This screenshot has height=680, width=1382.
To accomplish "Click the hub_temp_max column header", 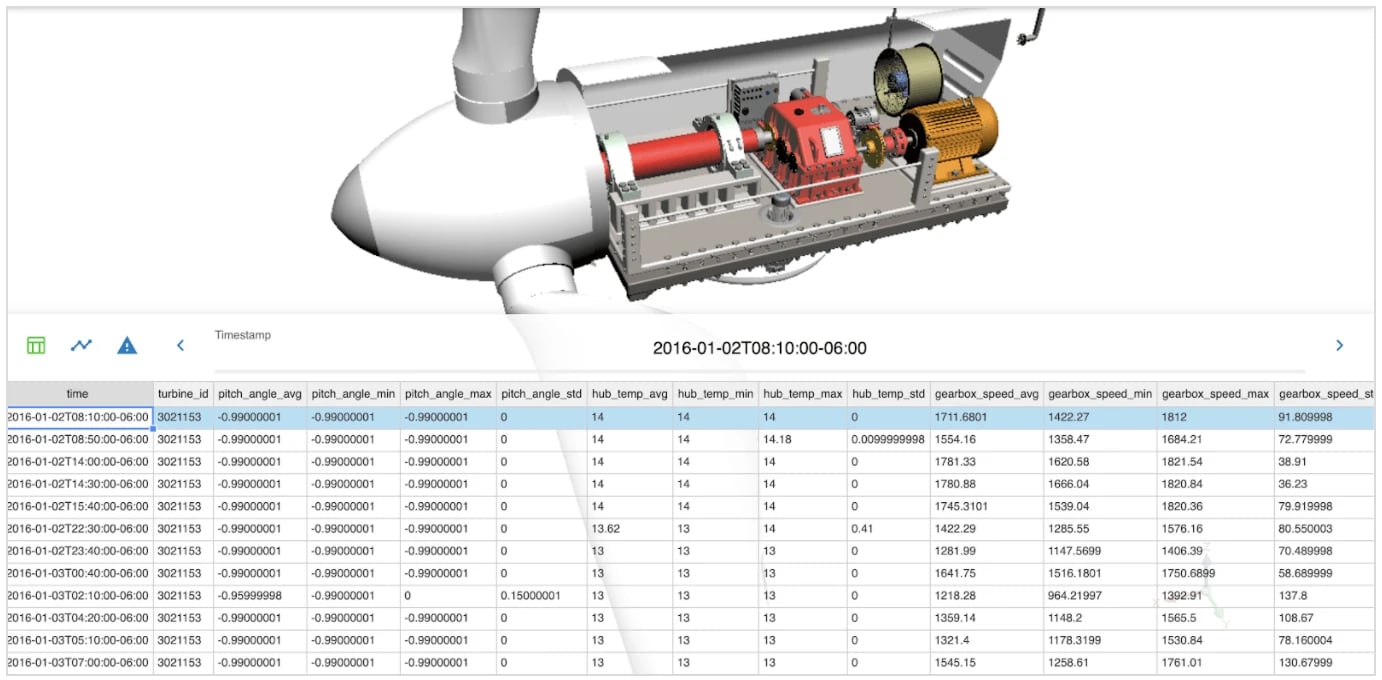I will pyautogui.click(x=802, y=393).
